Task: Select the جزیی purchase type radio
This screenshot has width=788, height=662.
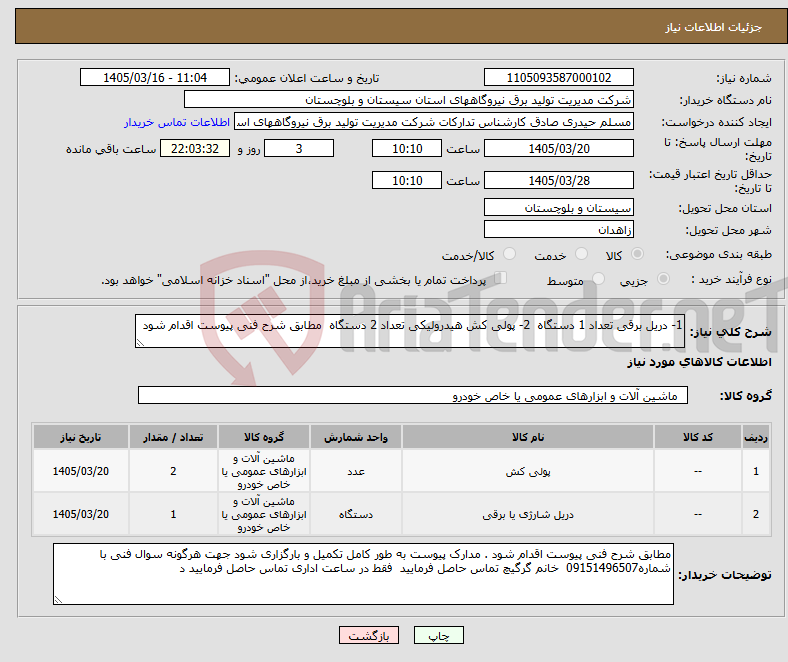Action: point(663,278)
